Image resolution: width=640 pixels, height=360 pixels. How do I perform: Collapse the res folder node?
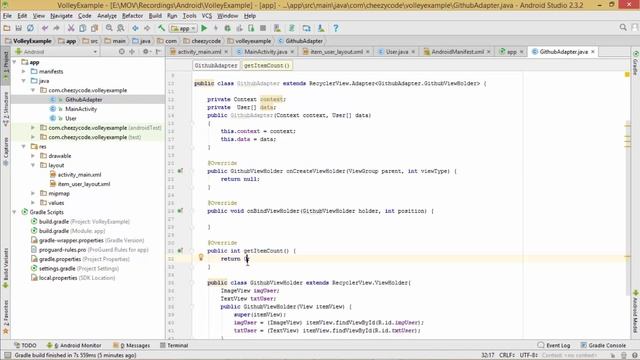(x=24, y=147)
